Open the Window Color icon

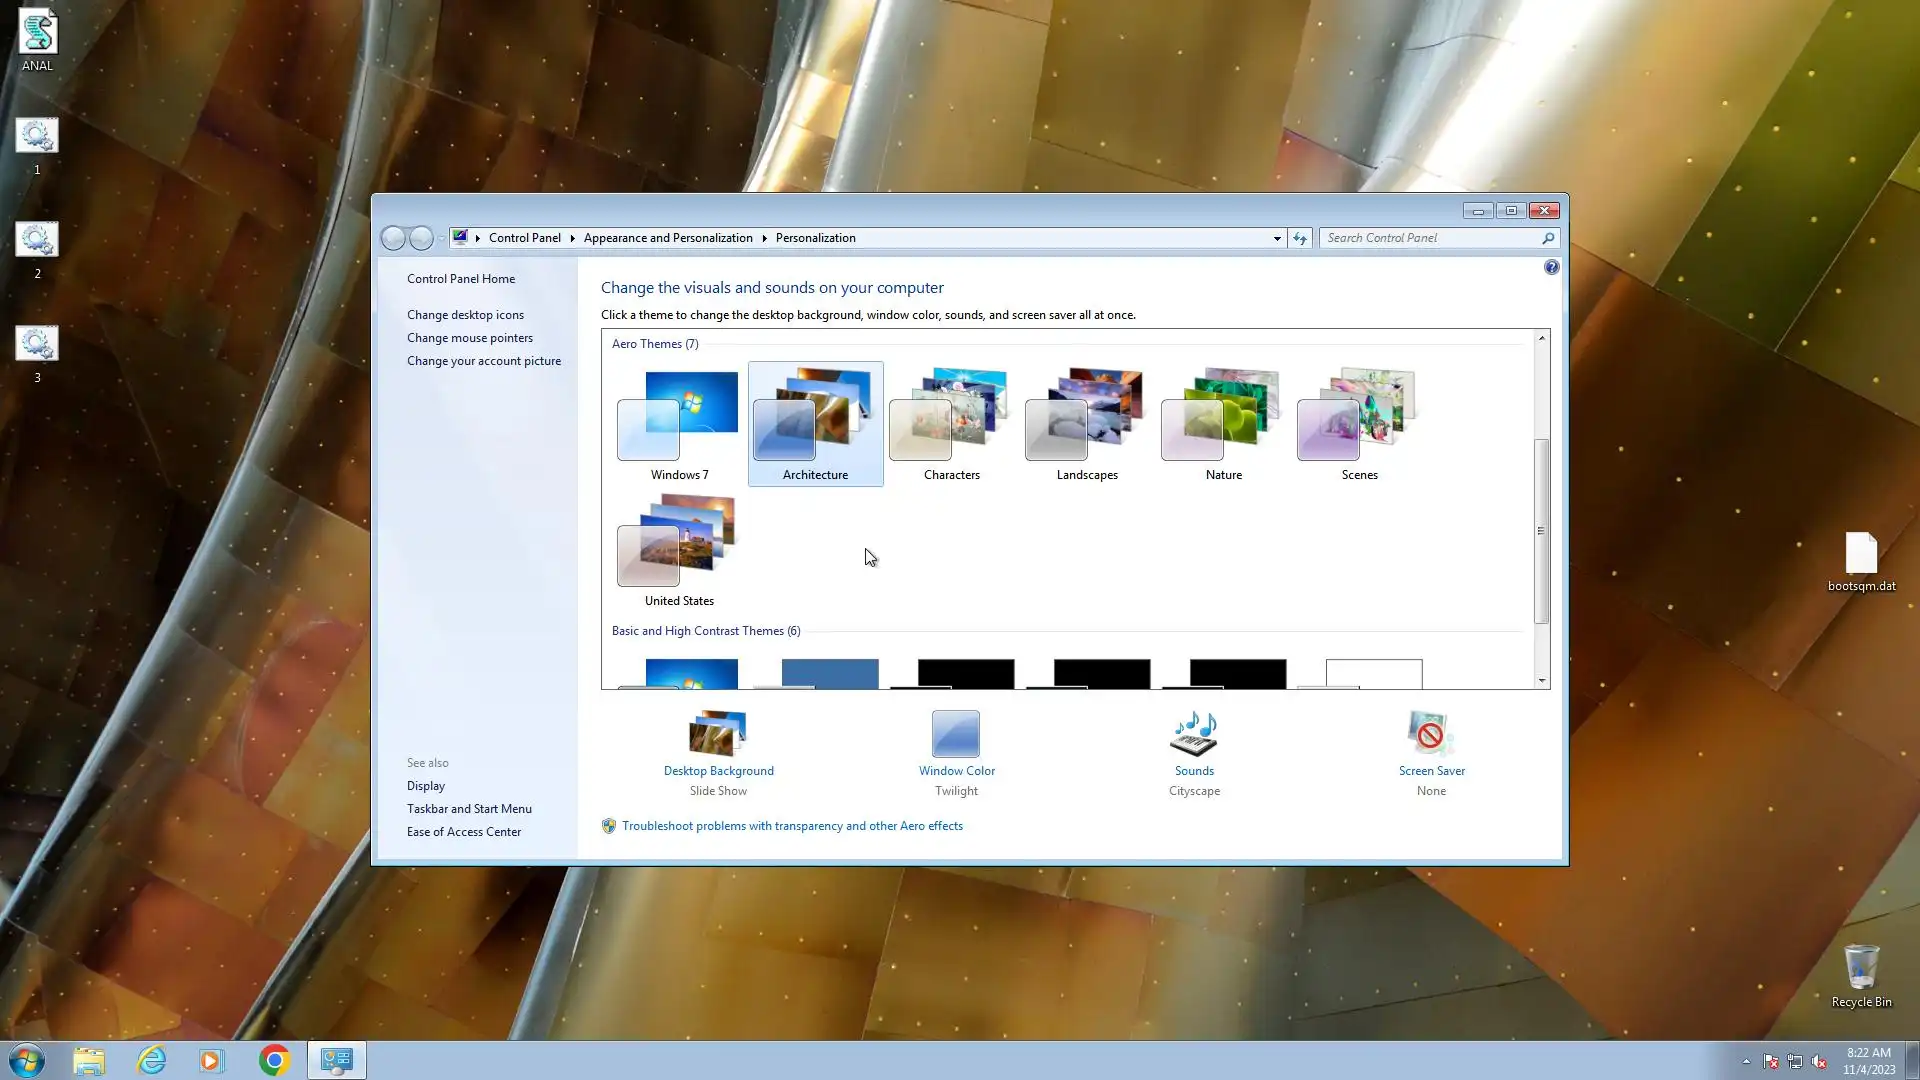(x=956, y=735)
